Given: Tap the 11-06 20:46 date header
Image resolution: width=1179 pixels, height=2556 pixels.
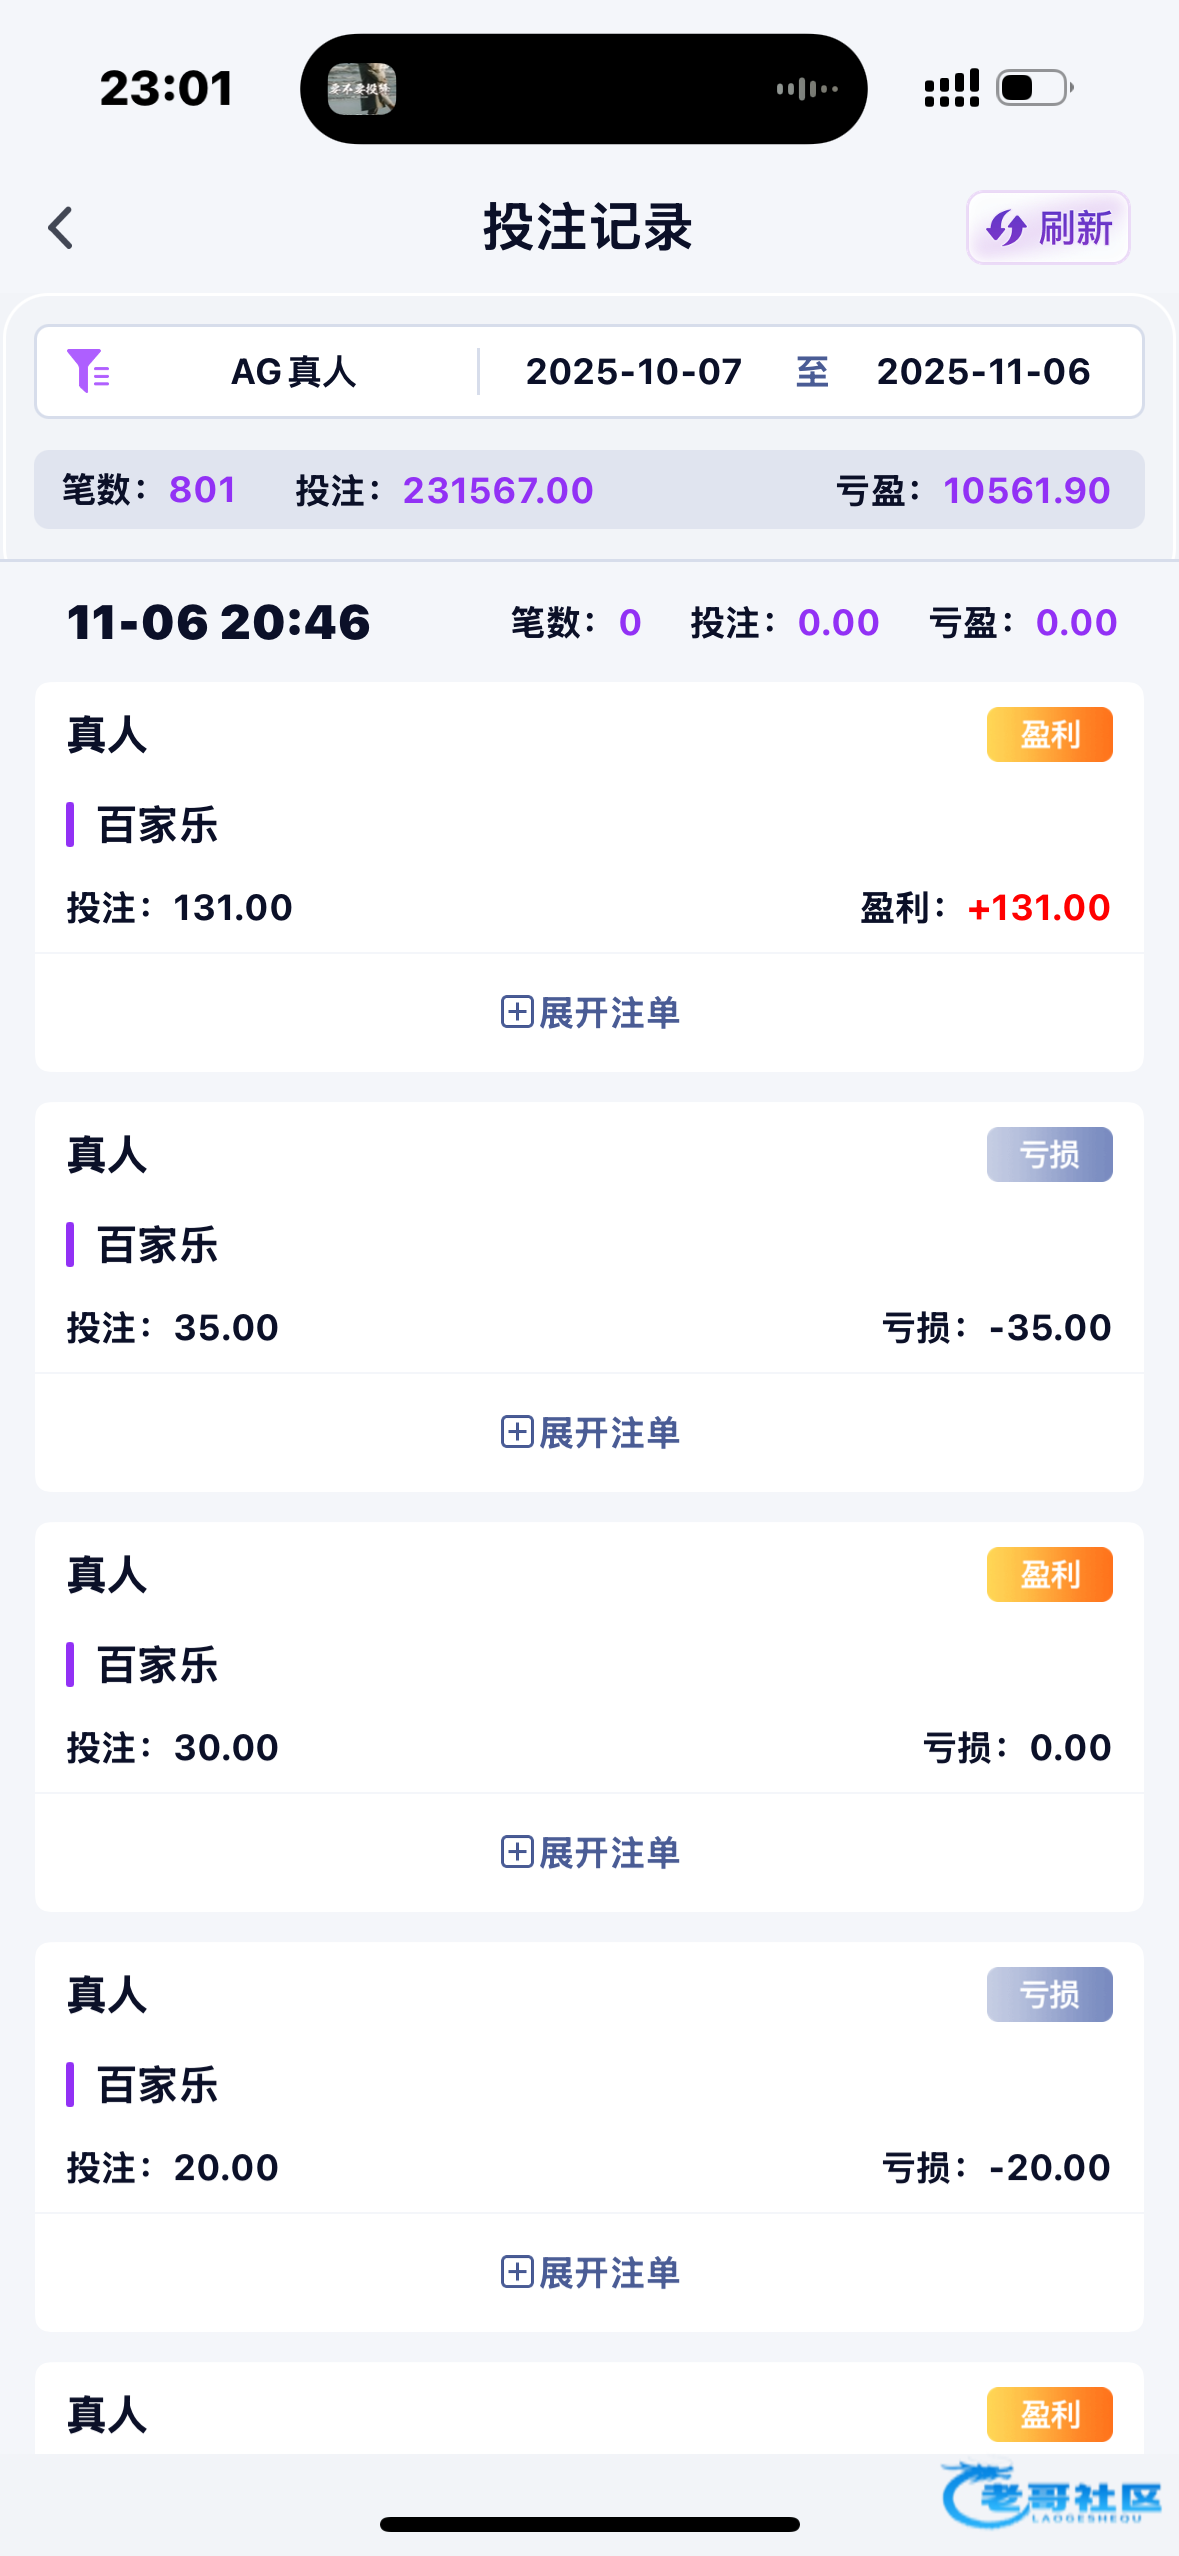Looking at the screenshot, I should [x=219, y=623].
